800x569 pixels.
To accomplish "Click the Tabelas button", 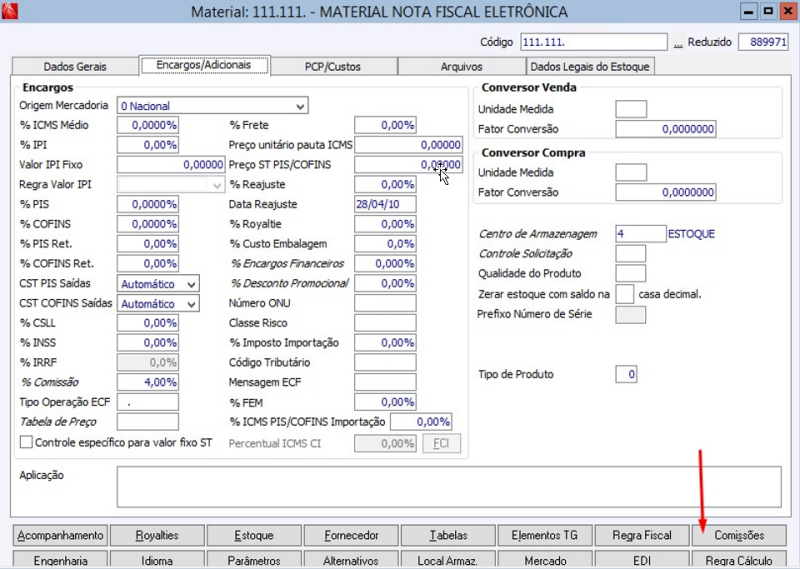I will click(x=448, y=535).
